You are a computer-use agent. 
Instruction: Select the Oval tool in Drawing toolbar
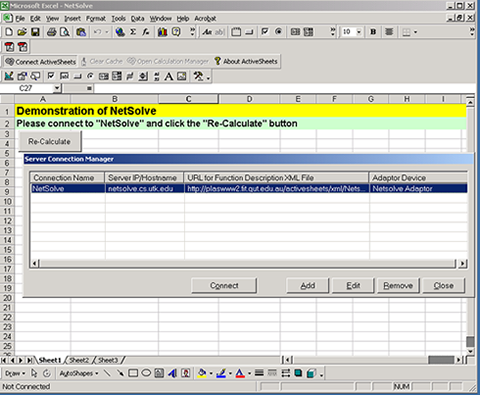pos(146,373)
